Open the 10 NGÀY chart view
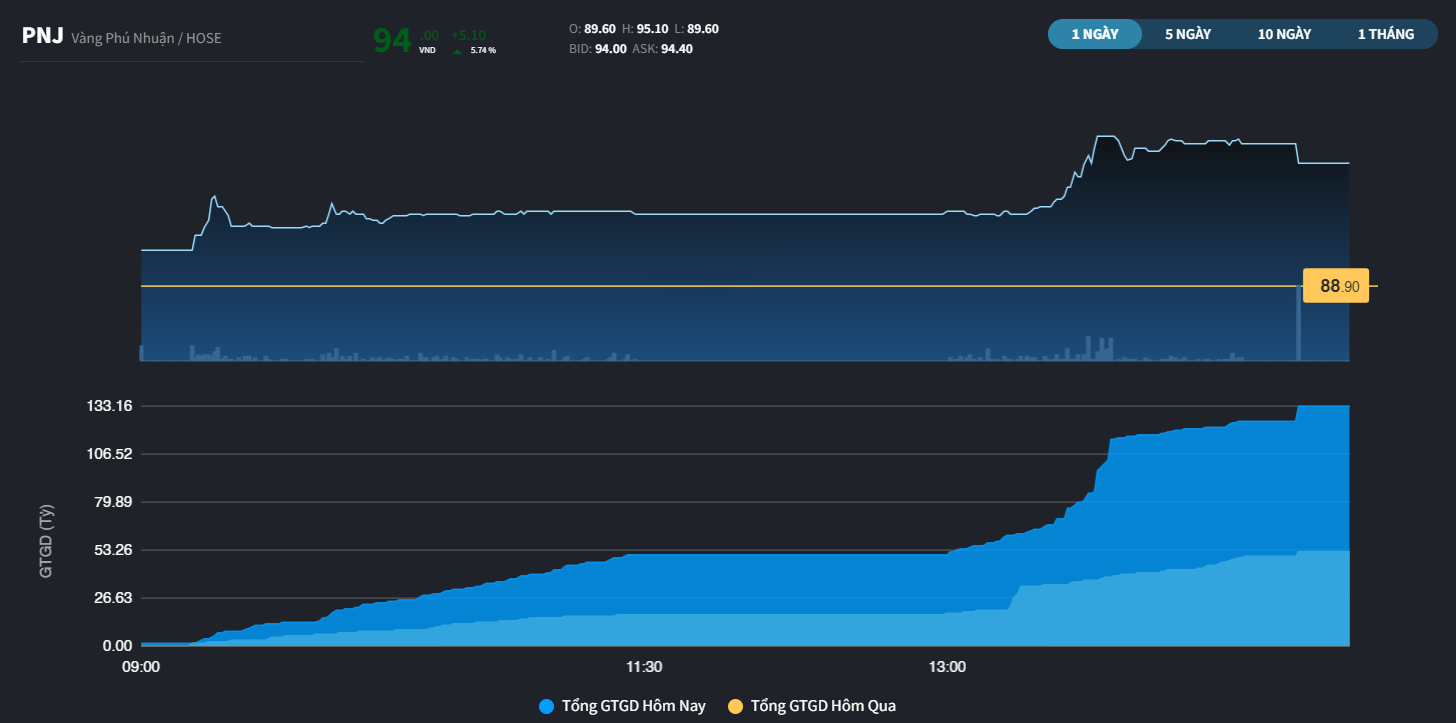 pos(1284,34)
